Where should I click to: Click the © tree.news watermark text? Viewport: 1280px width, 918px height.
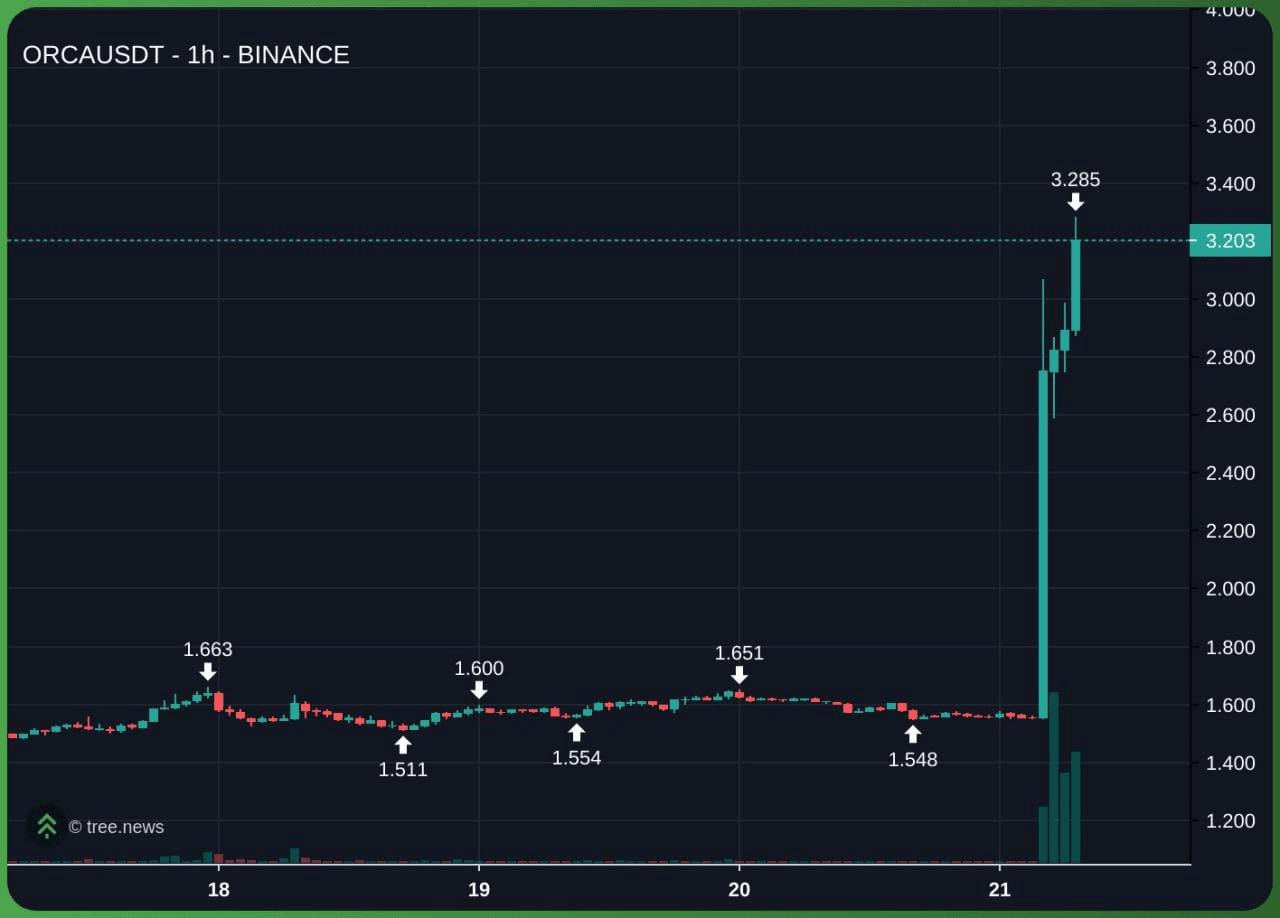[x=116, y=827]
